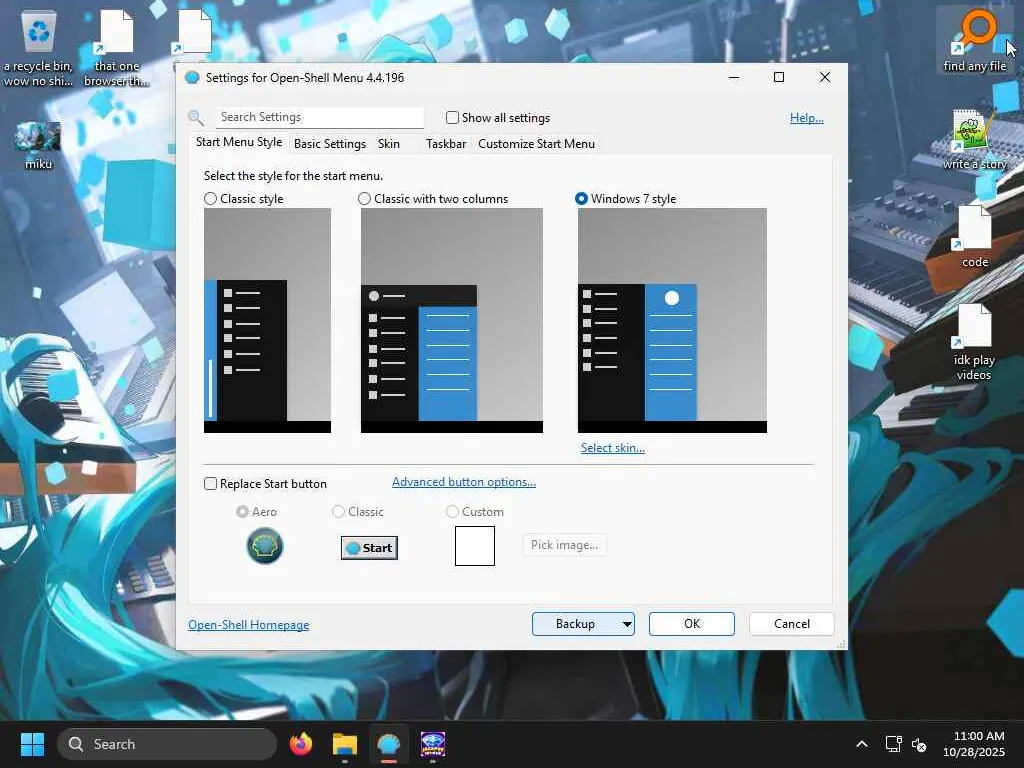This screenshot has height=768, width=1024.
Task: Click the Search Settings input field
Action: [x=319, y=118]
